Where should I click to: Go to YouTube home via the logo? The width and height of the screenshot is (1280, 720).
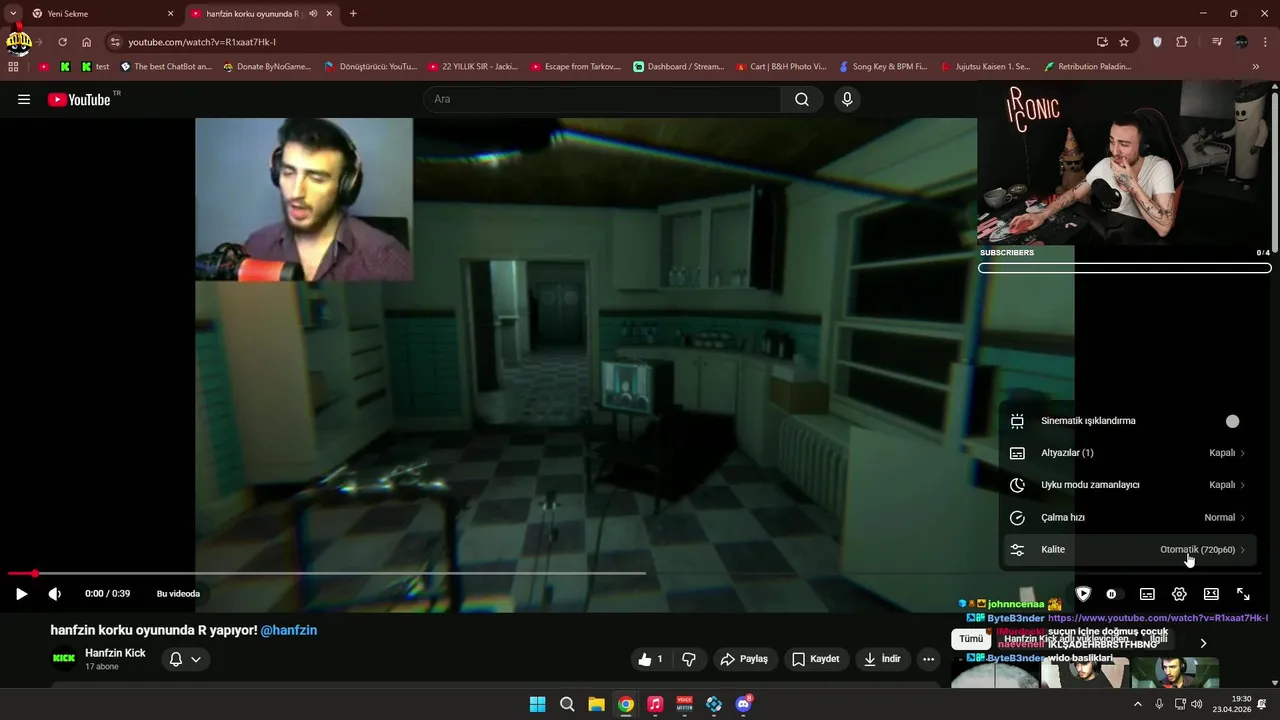(x=79, y=99)
